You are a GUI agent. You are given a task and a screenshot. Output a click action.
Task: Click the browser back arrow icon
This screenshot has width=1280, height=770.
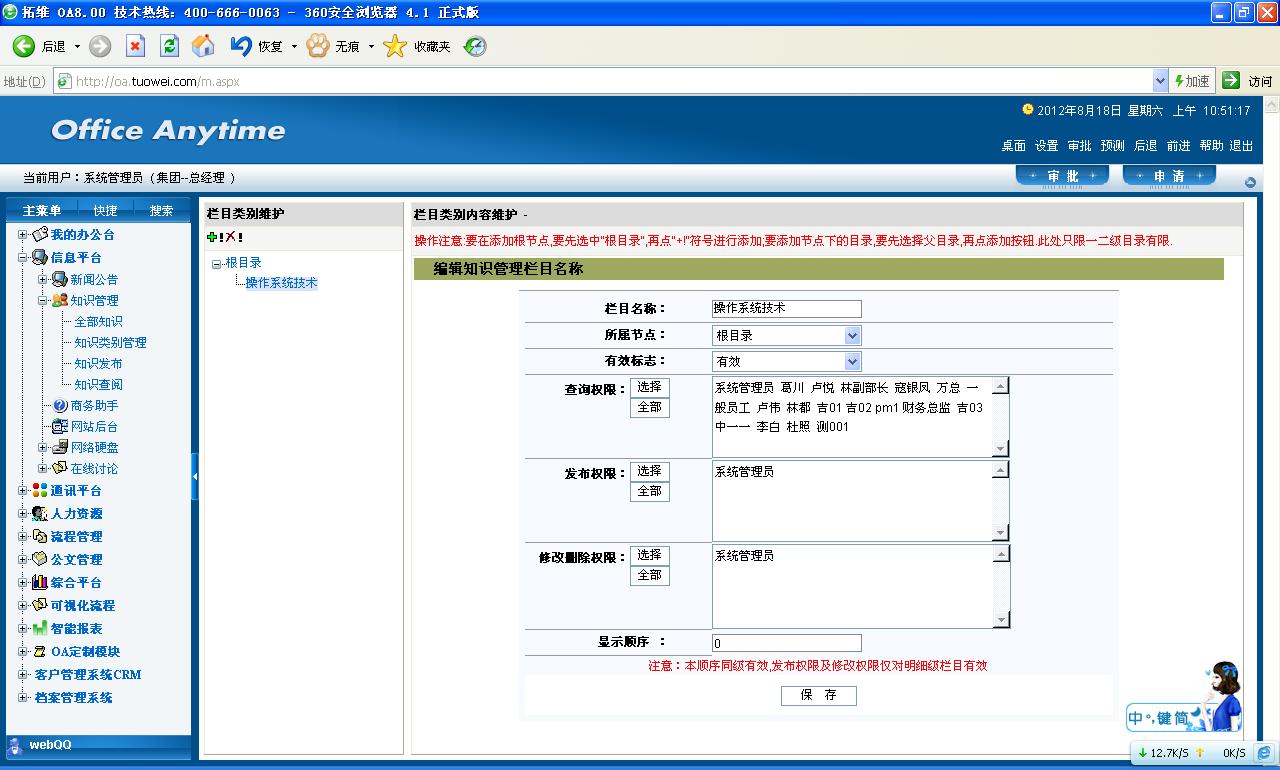(x=24, y=46)
